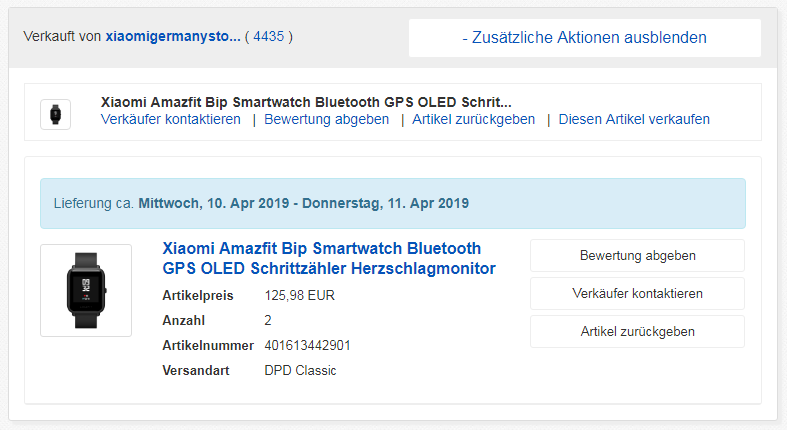Click the delivery date banner
This screenshot has height=430, width=787.
[392, 203]
